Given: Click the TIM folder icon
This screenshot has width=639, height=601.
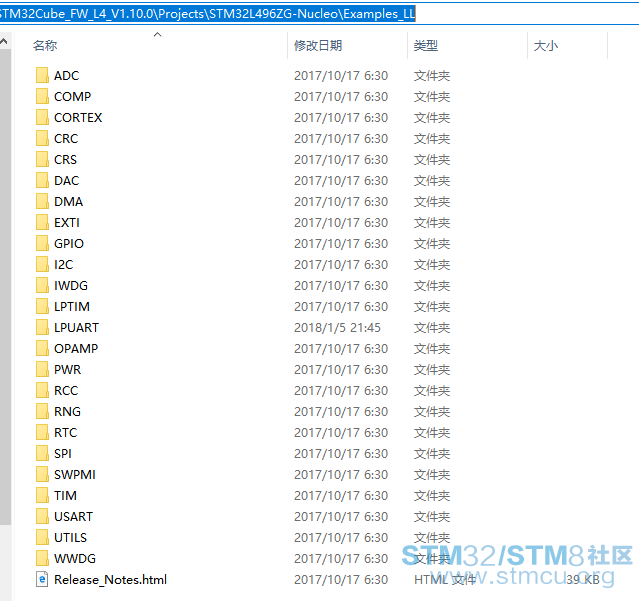Looking at the screenshot, I should [x=42, y=495].
